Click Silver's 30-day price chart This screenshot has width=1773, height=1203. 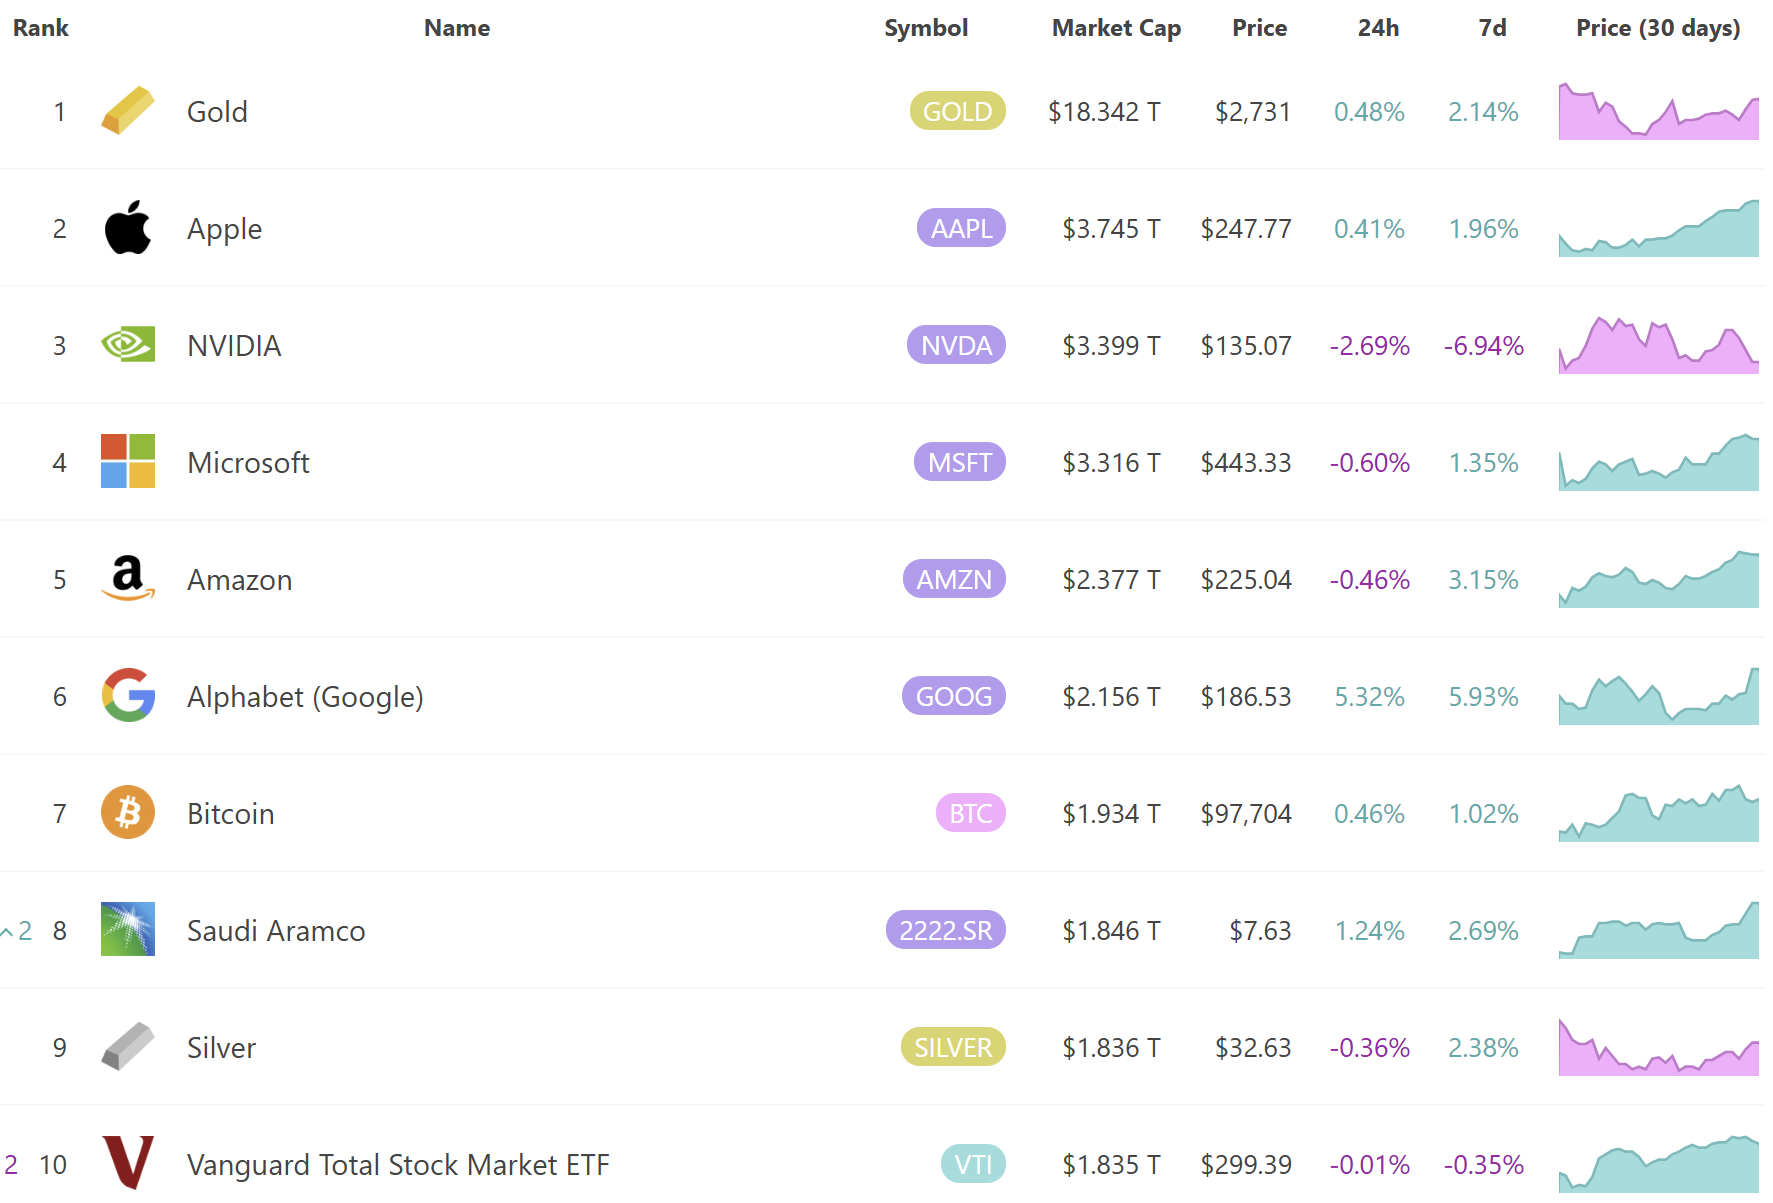point(1658,1047)
